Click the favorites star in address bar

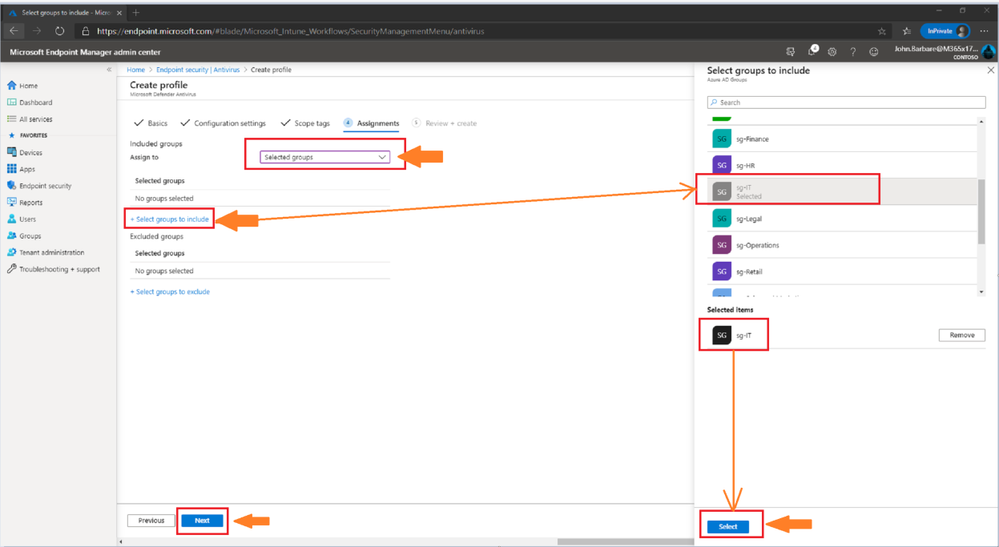tap(882, 31)
